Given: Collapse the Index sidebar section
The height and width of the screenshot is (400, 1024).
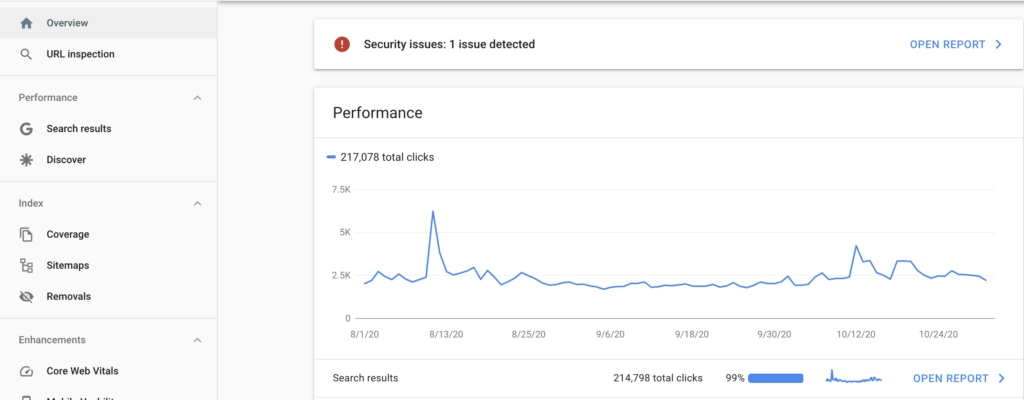Looking at the screenshot, I should point(197,204).
